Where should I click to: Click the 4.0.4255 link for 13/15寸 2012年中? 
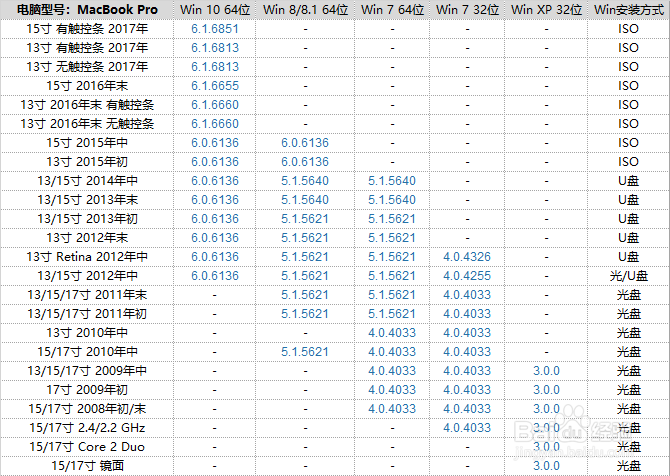467,276
